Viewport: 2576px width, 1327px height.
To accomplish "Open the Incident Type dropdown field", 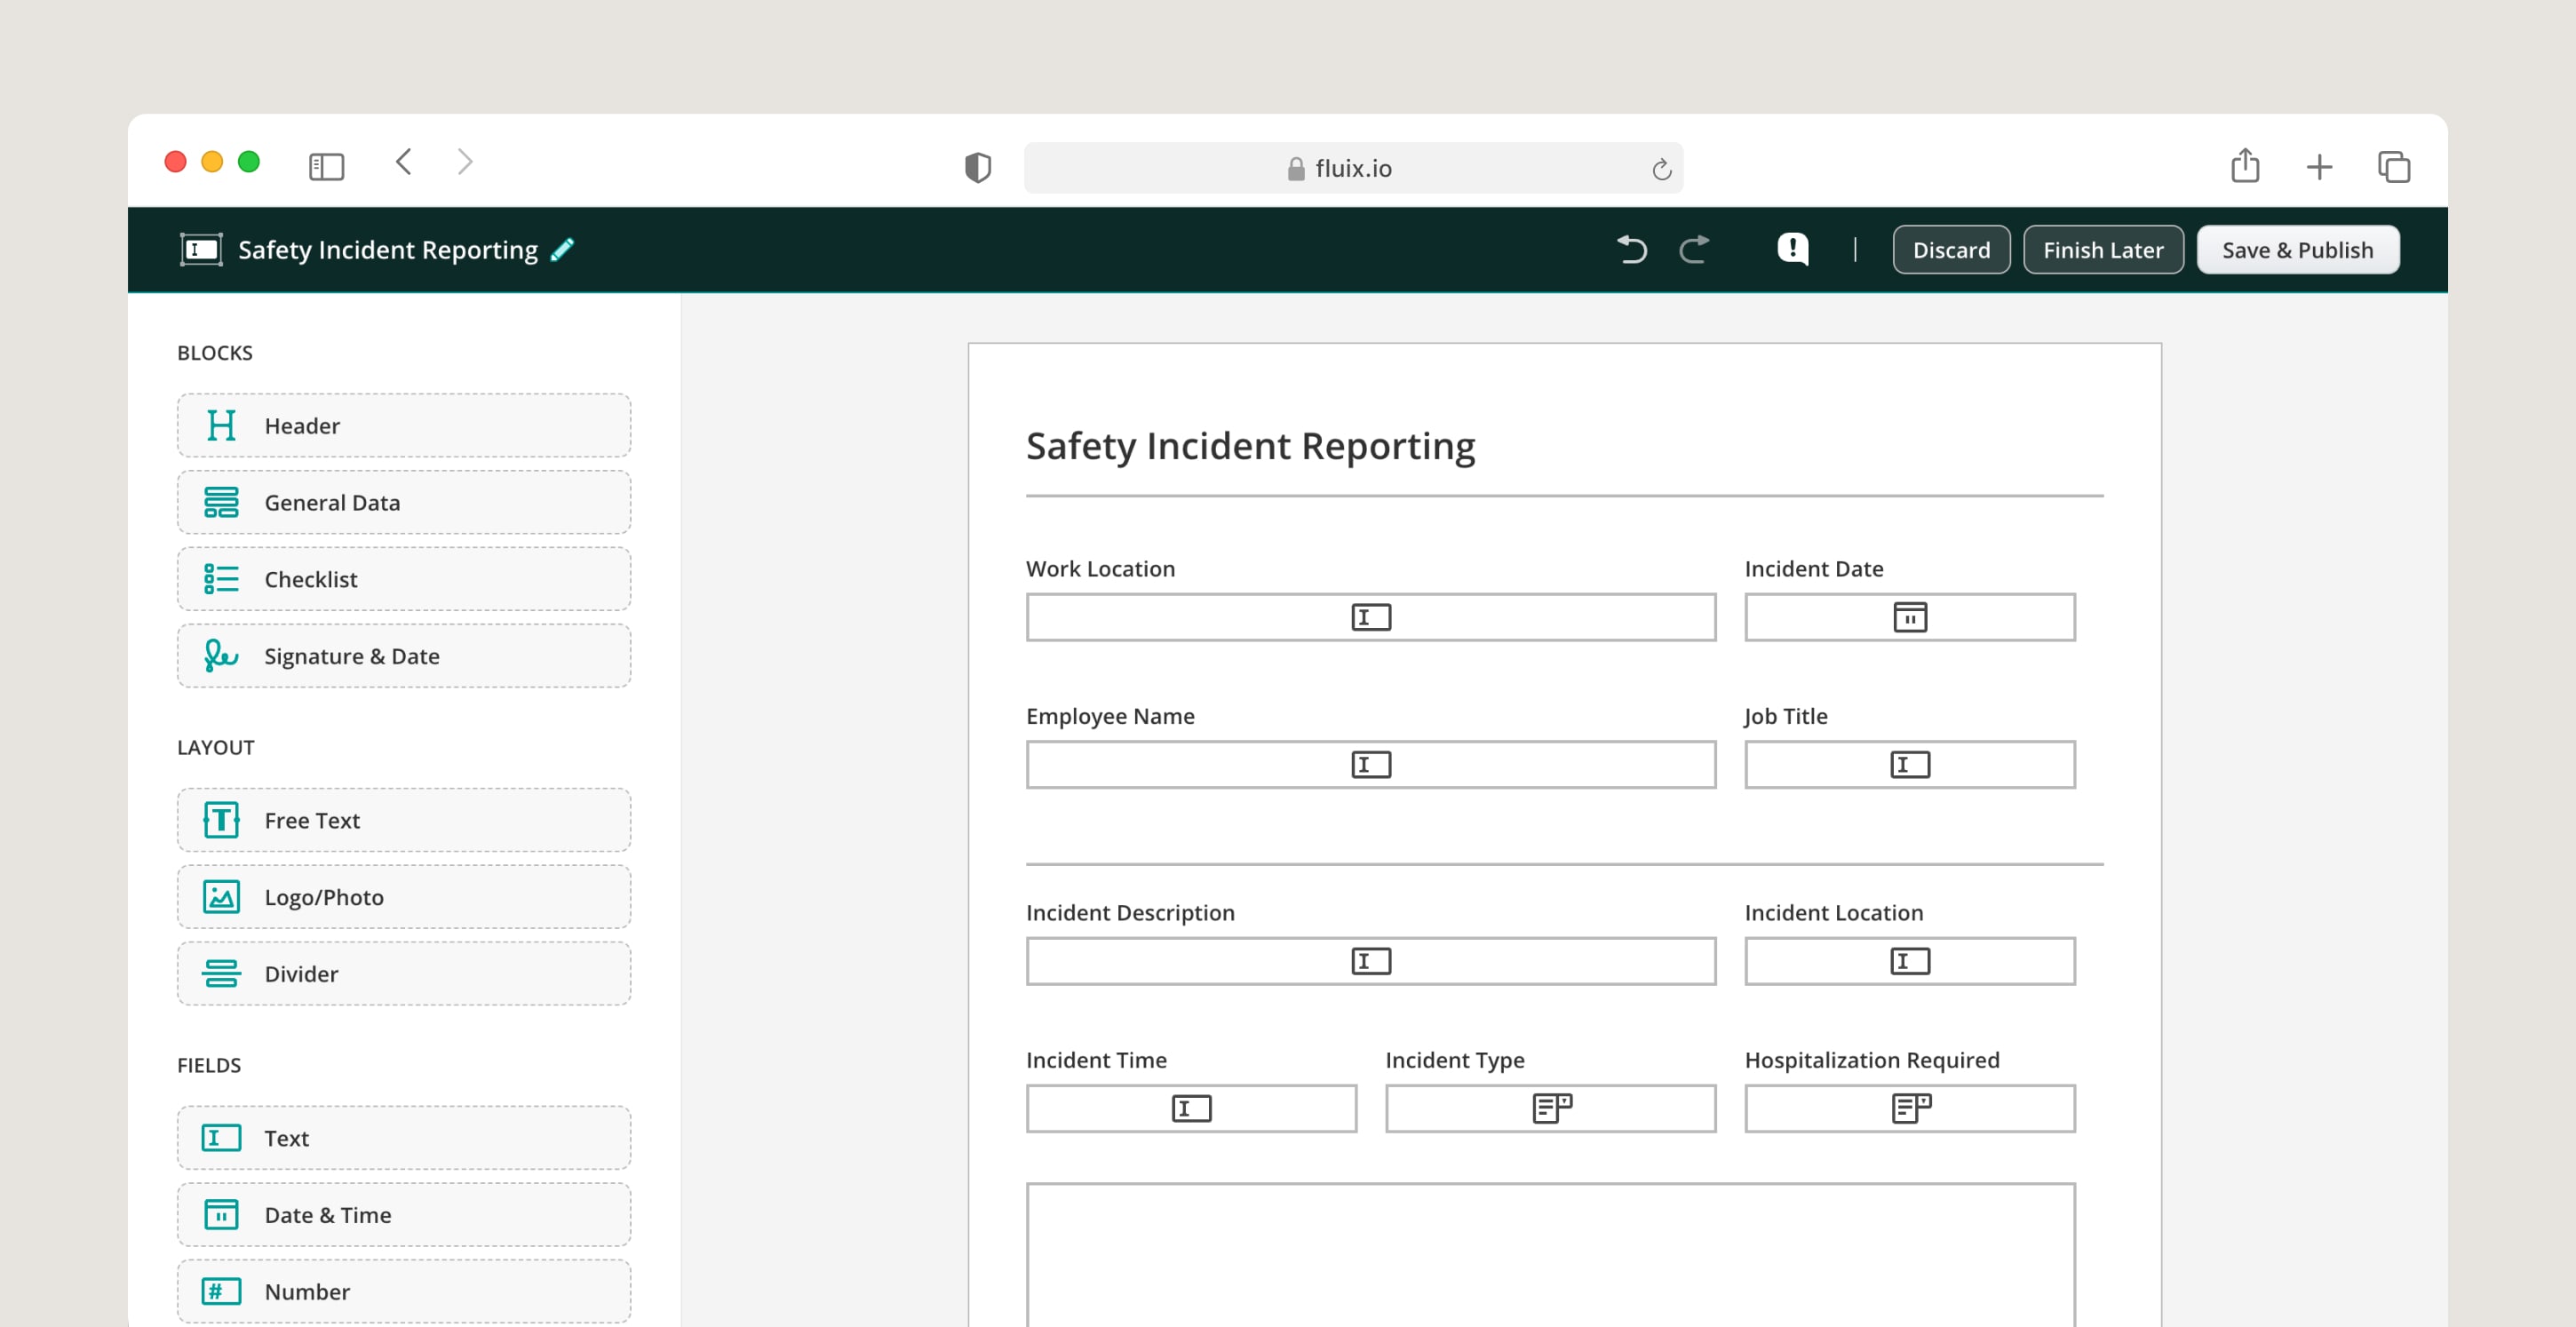I will pos(1550,1108).
